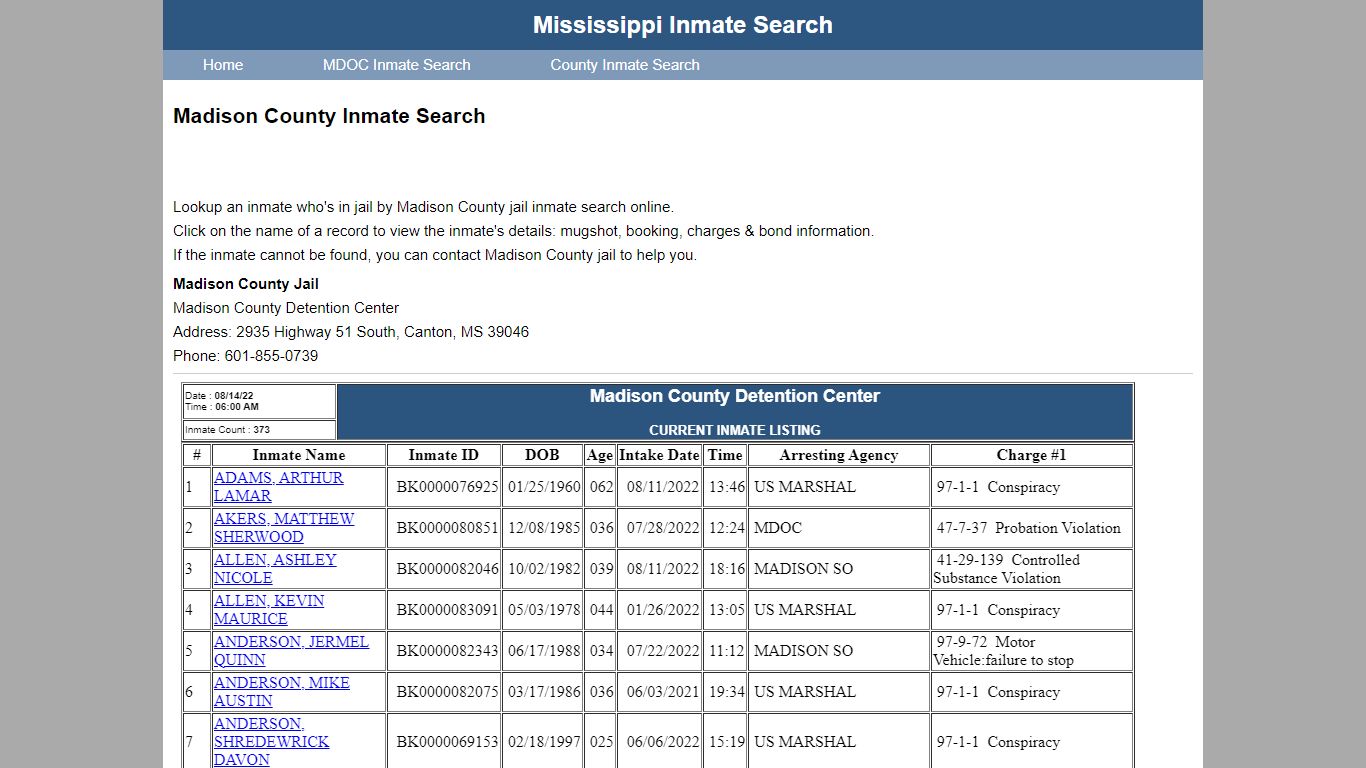Click the Inmate Count 373 cell
The height and width of the screenshot is (768, 1366).
(x=259, y=430)
